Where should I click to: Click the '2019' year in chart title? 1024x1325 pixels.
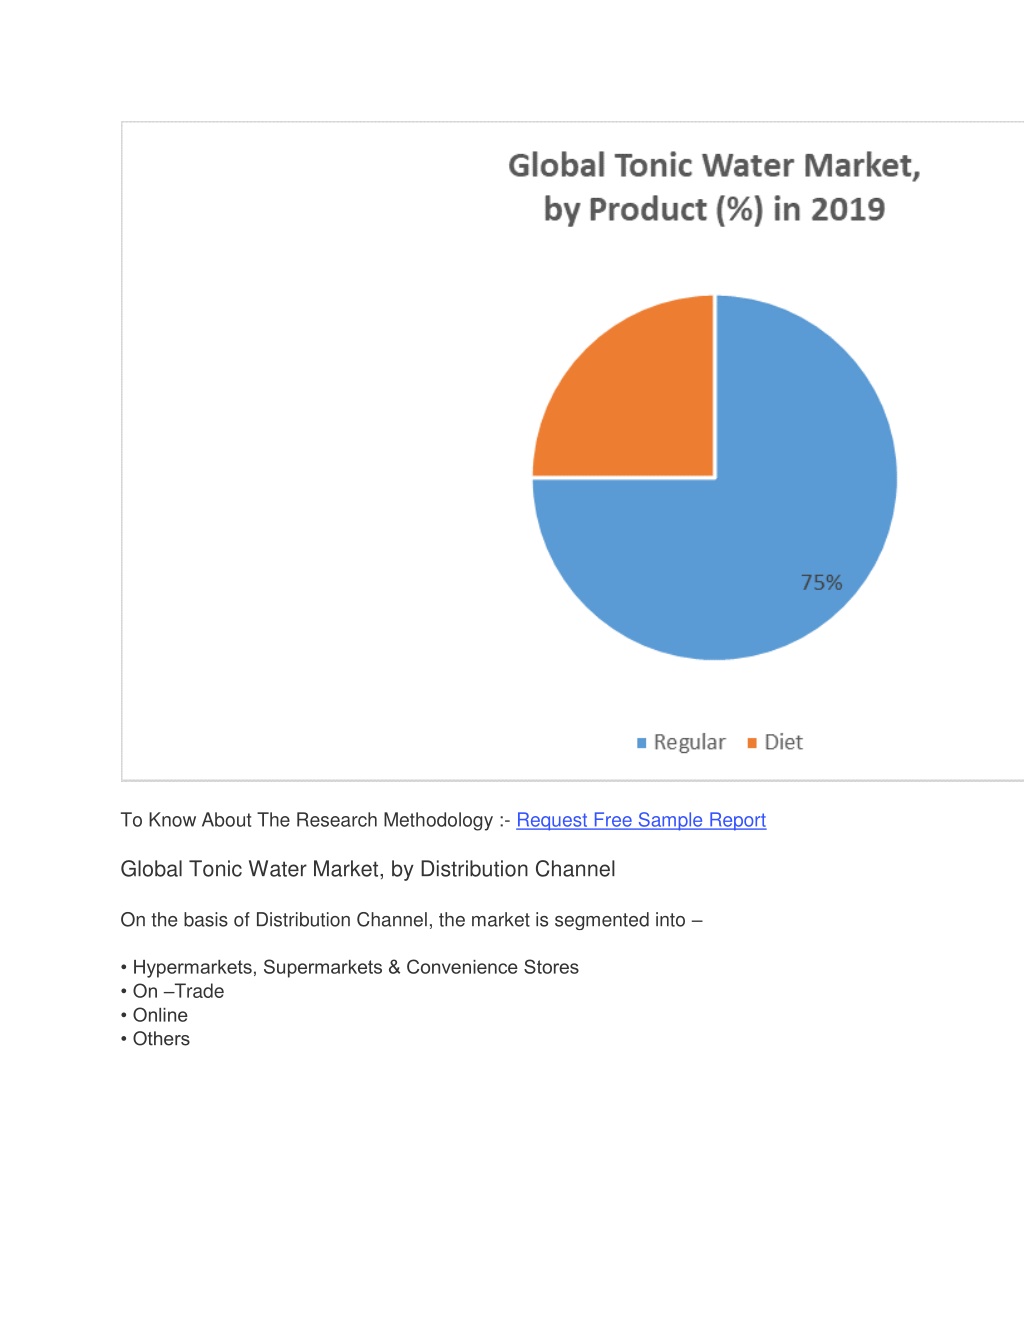point(848,209)
